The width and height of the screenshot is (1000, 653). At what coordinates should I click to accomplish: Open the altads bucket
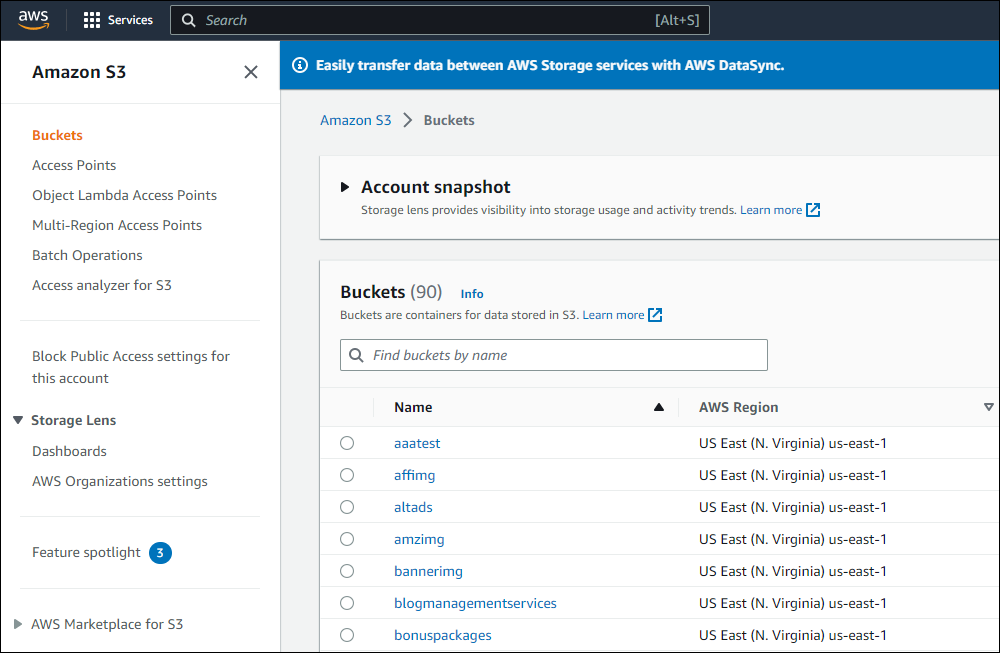413,507
